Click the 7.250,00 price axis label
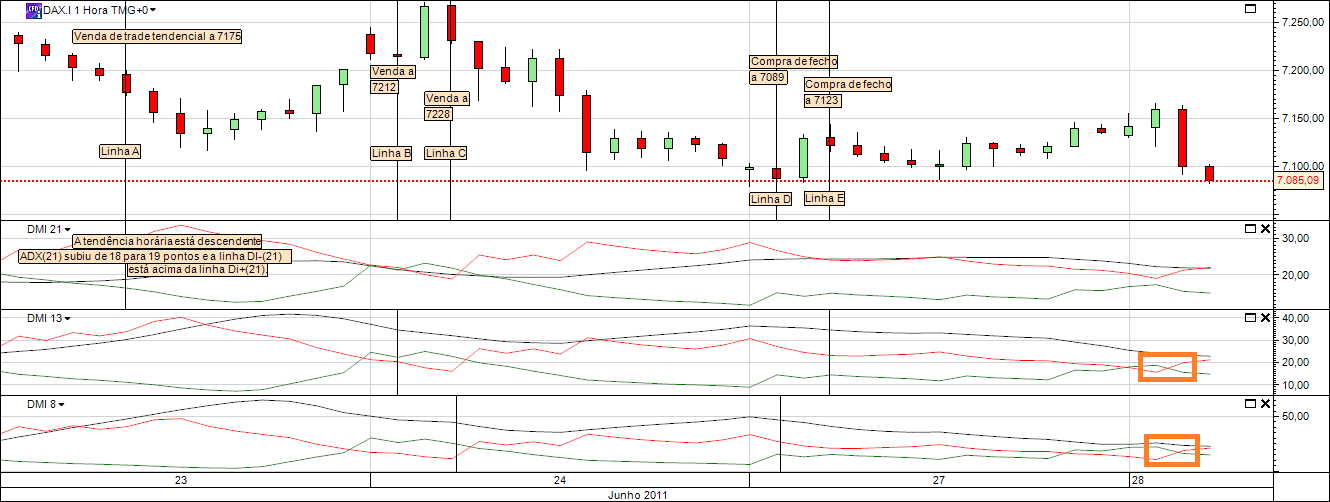The image size is (1330, 502). 1301,22
